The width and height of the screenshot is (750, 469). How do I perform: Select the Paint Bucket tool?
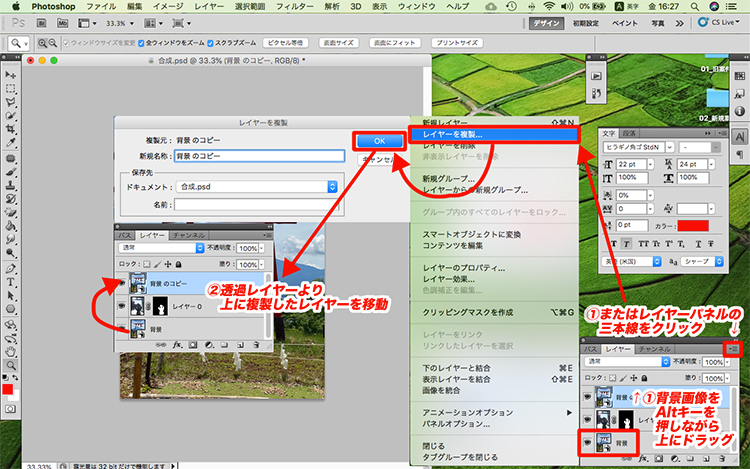(10, 226)
